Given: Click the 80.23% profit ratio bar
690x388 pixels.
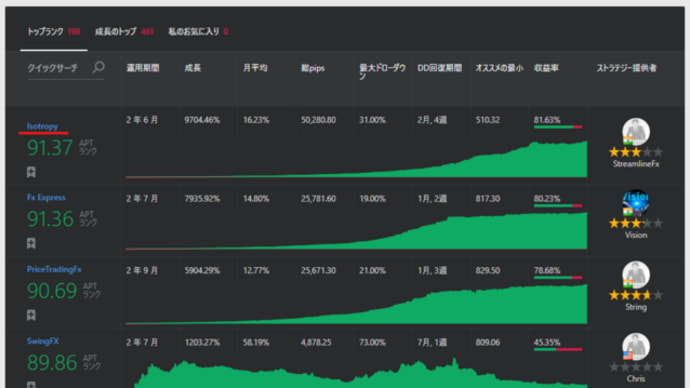Looking at the screenshot, I should 558,205.
